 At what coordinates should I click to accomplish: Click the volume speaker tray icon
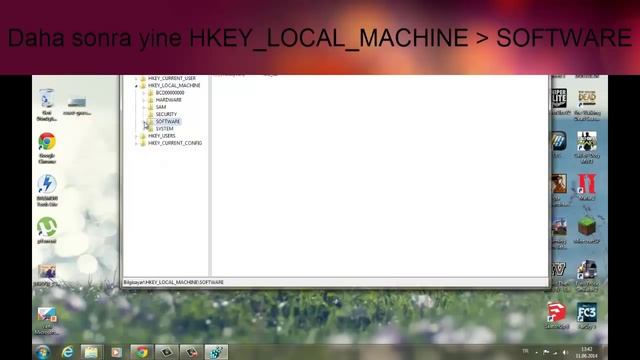[x=565, y=352]
